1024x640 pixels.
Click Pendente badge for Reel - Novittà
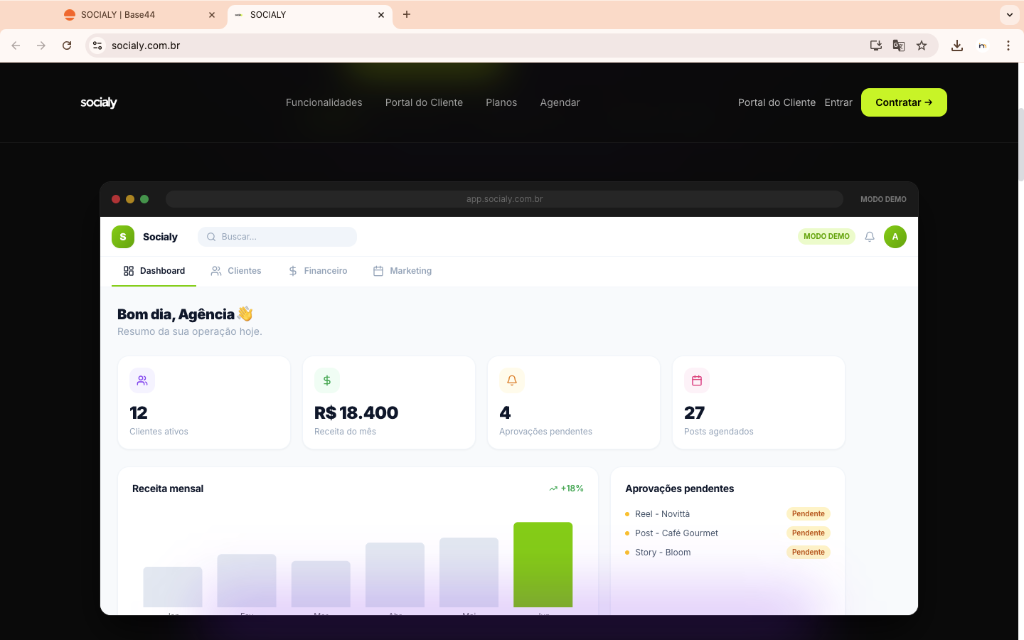[808, 514]
